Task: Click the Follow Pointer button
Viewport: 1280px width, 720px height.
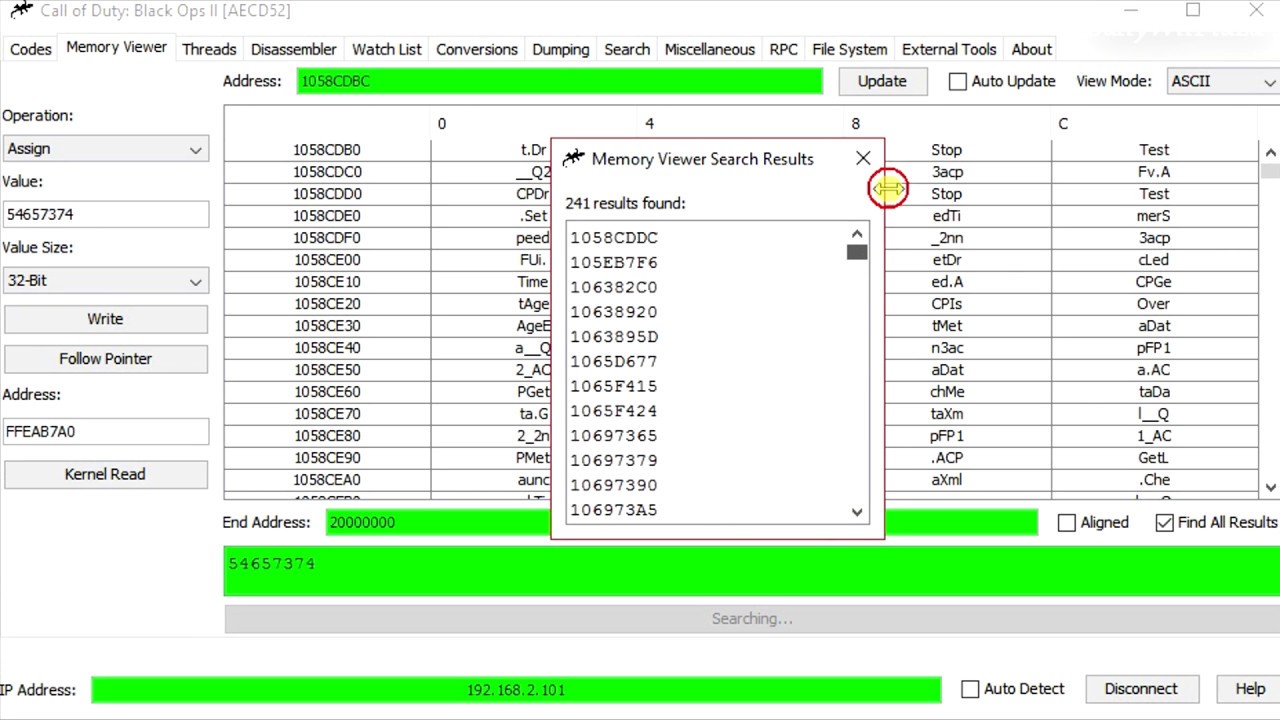Action: [x=105, y=359]
